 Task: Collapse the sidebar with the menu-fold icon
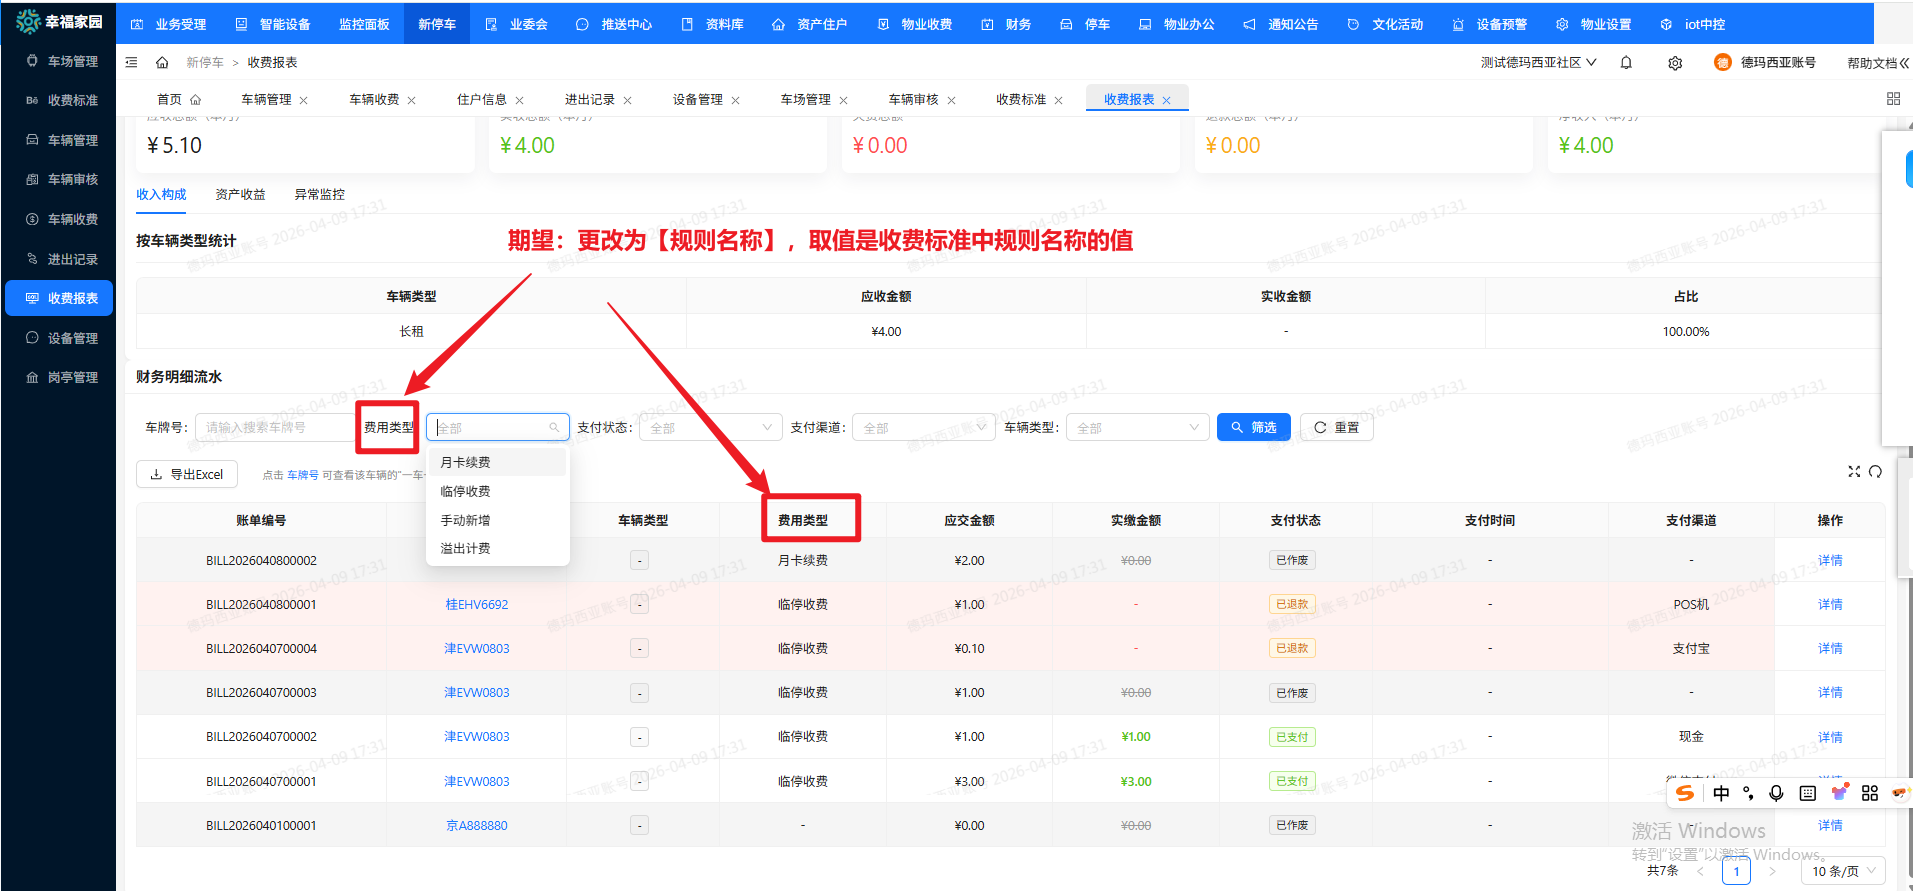pyautogui.click(x=131, y=63)
